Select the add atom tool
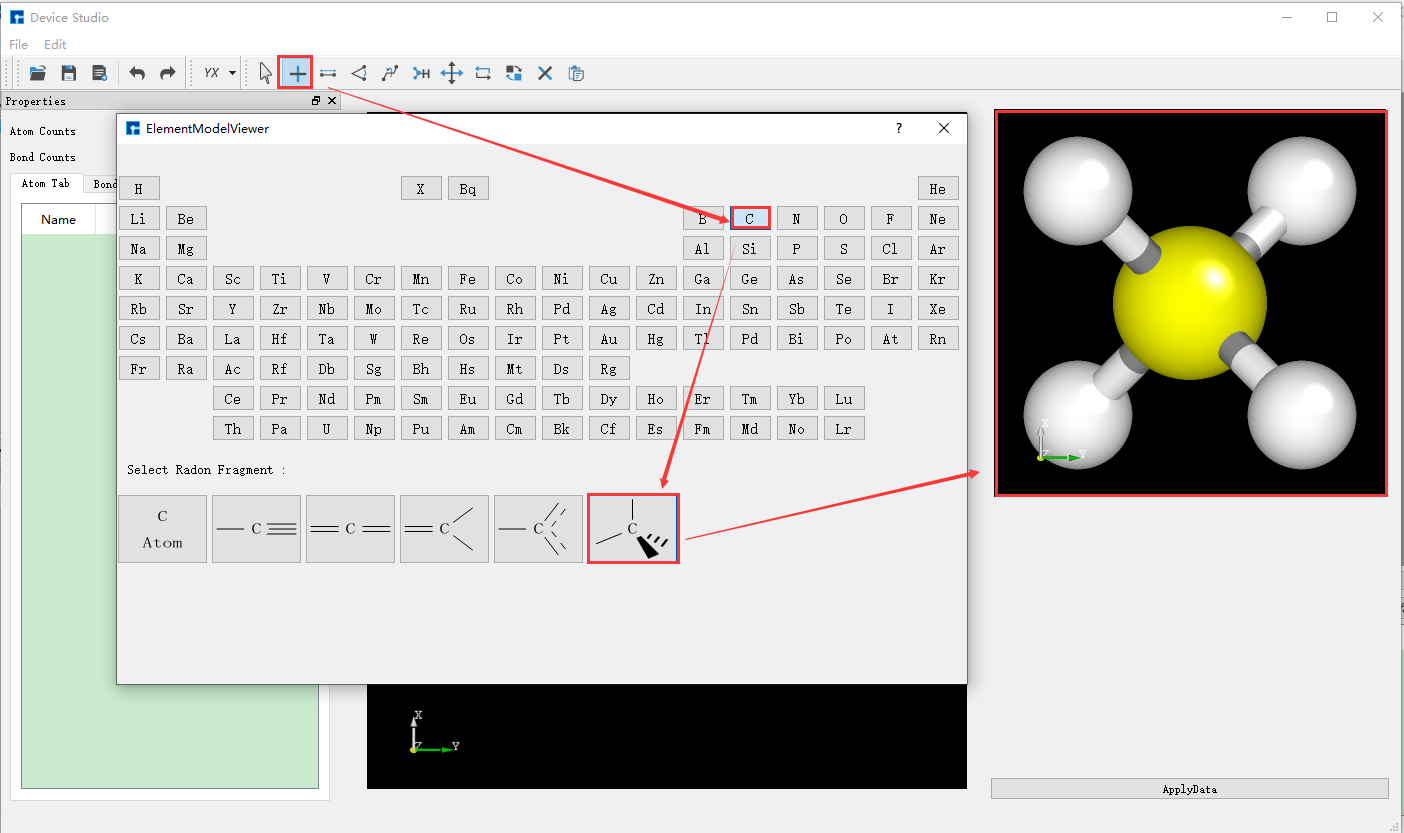The height and width of the screenshot is (833, 1404). pyautogui.click(x=295, y=72)
